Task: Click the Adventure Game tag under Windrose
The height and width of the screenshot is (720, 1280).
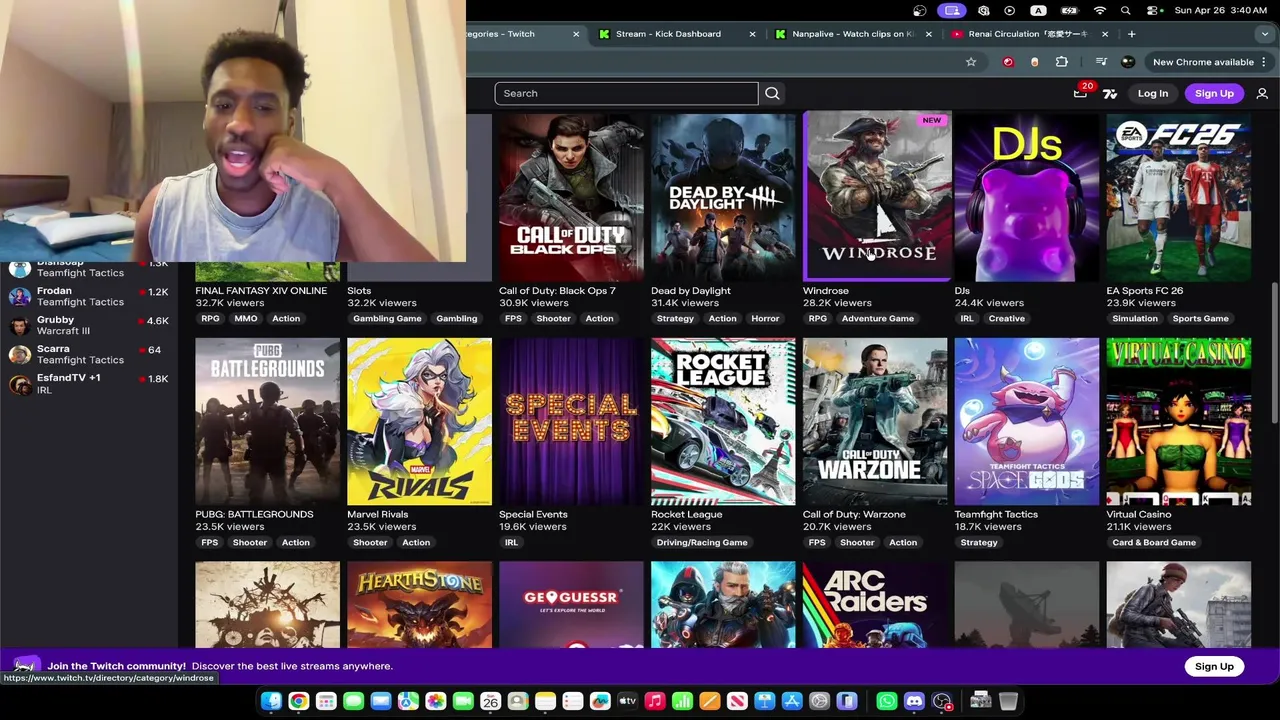Action: [x=877, y=319]
